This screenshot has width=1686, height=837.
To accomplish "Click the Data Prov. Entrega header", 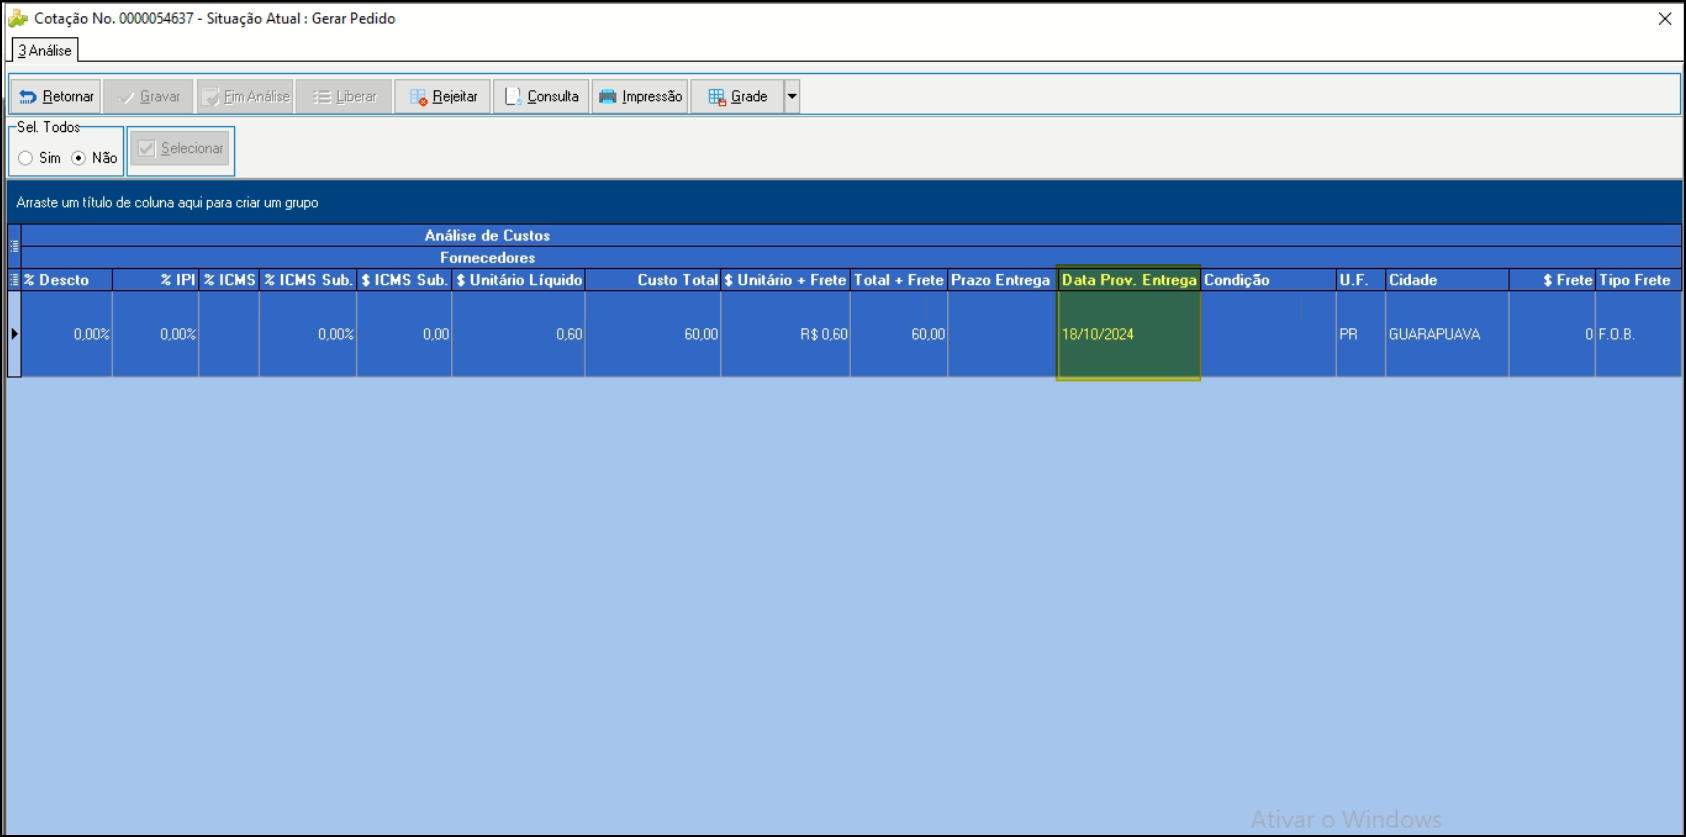I will (x=1129, y=280).
